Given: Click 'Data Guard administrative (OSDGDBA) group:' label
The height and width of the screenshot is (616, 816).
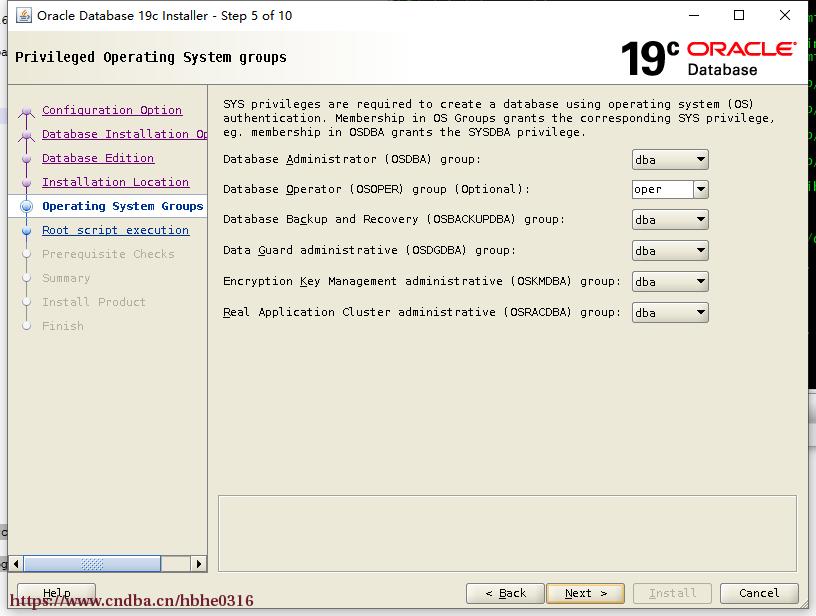Looking at the screenshot, I should pos(369,250).
